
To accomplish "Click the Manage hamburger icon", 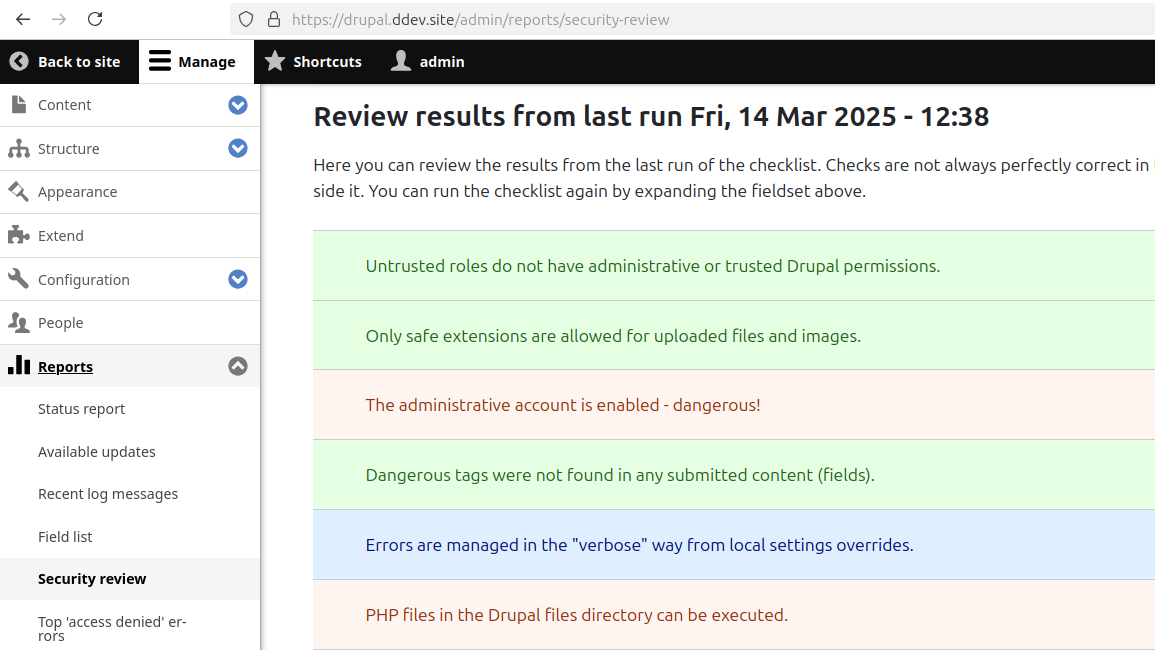I will pos(160,61).
